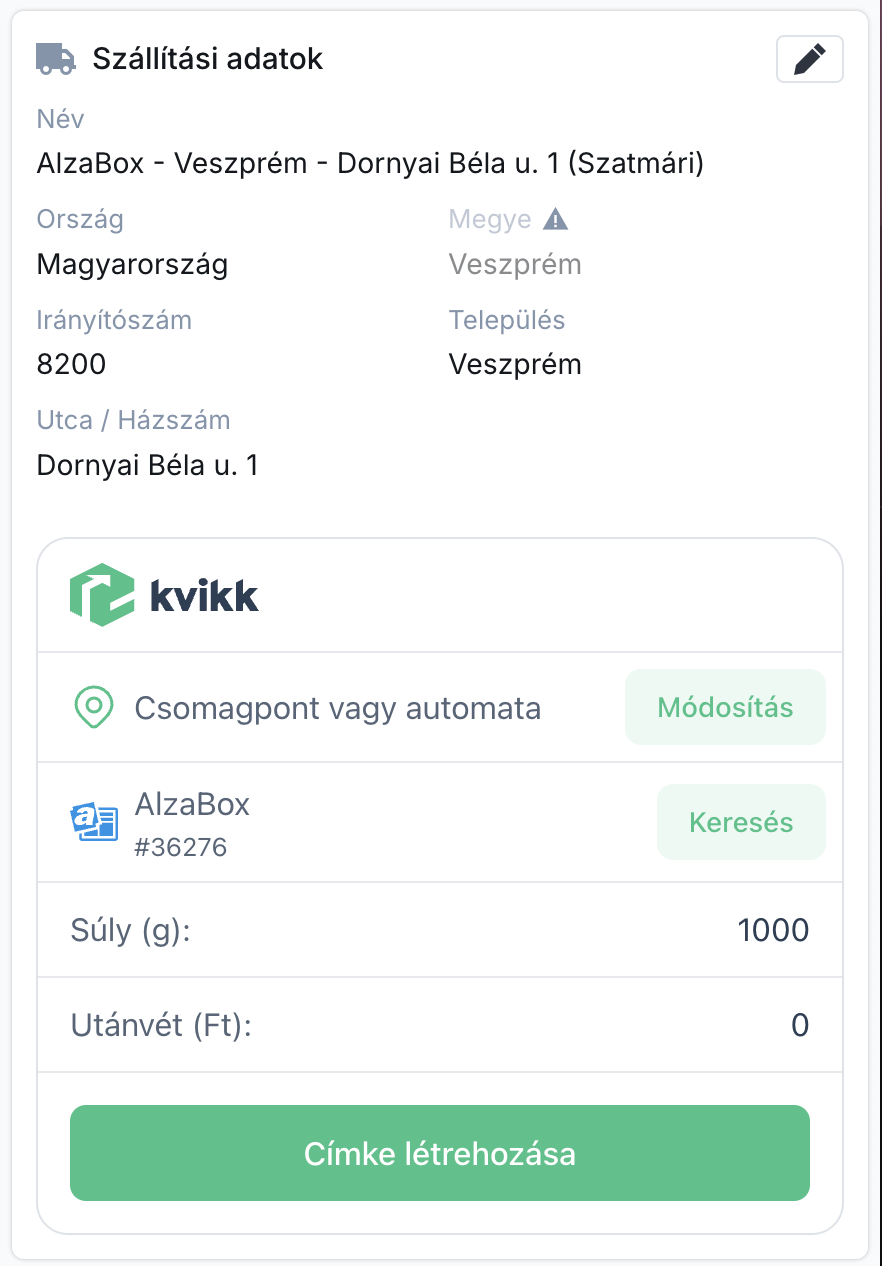Click the Település value Veszprém
Viewport: 882px width, 1266px height.
[x=514, y=364]
